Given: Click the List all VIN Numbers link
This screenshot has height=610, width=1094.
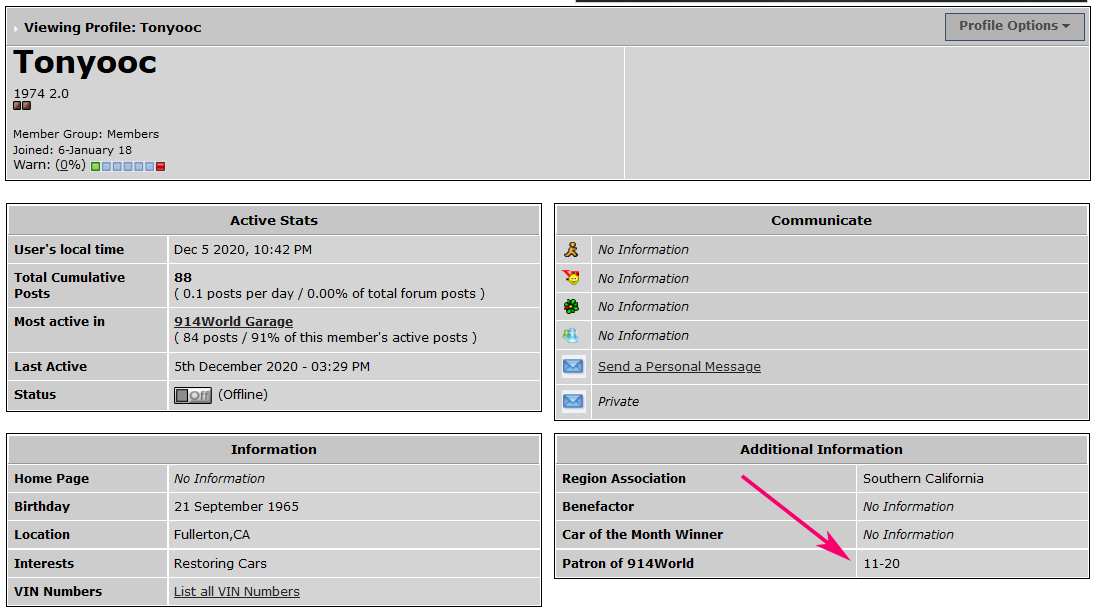Looking at the screenshot, I should click(236, 592).
